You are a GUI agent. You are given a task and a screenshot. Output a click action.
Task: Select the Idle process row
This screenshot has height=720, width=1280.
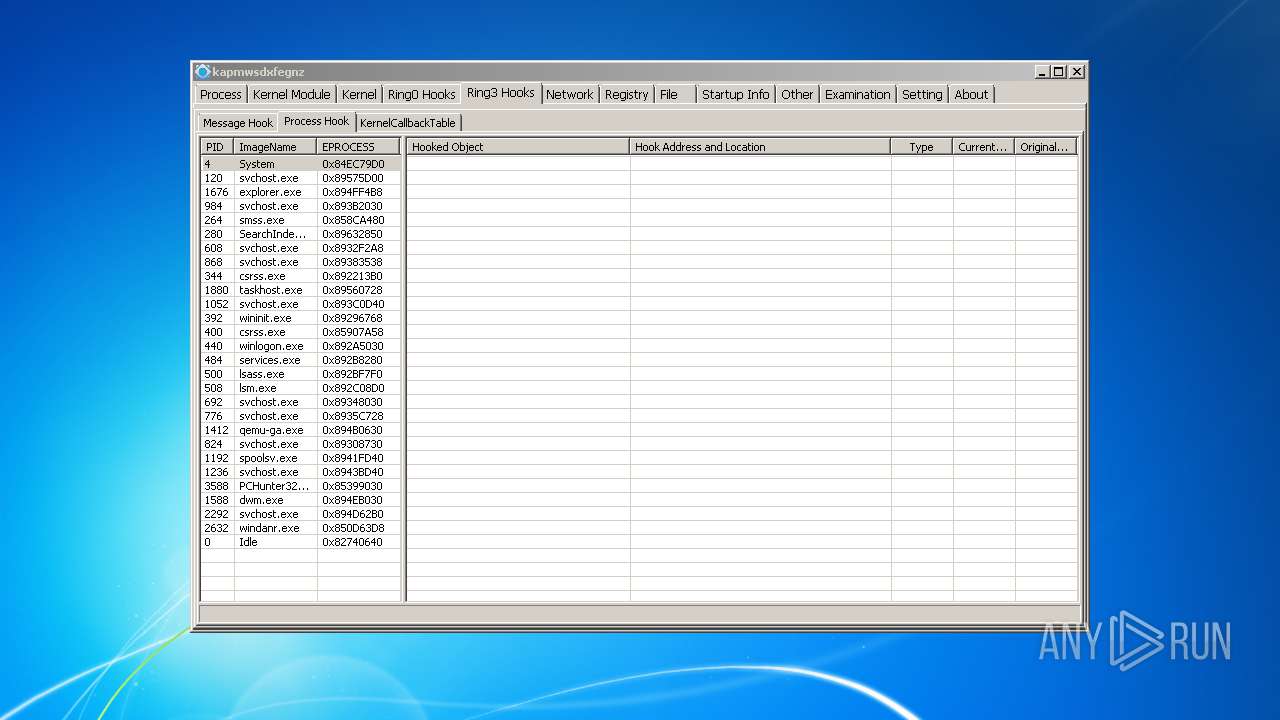point(300,542)
